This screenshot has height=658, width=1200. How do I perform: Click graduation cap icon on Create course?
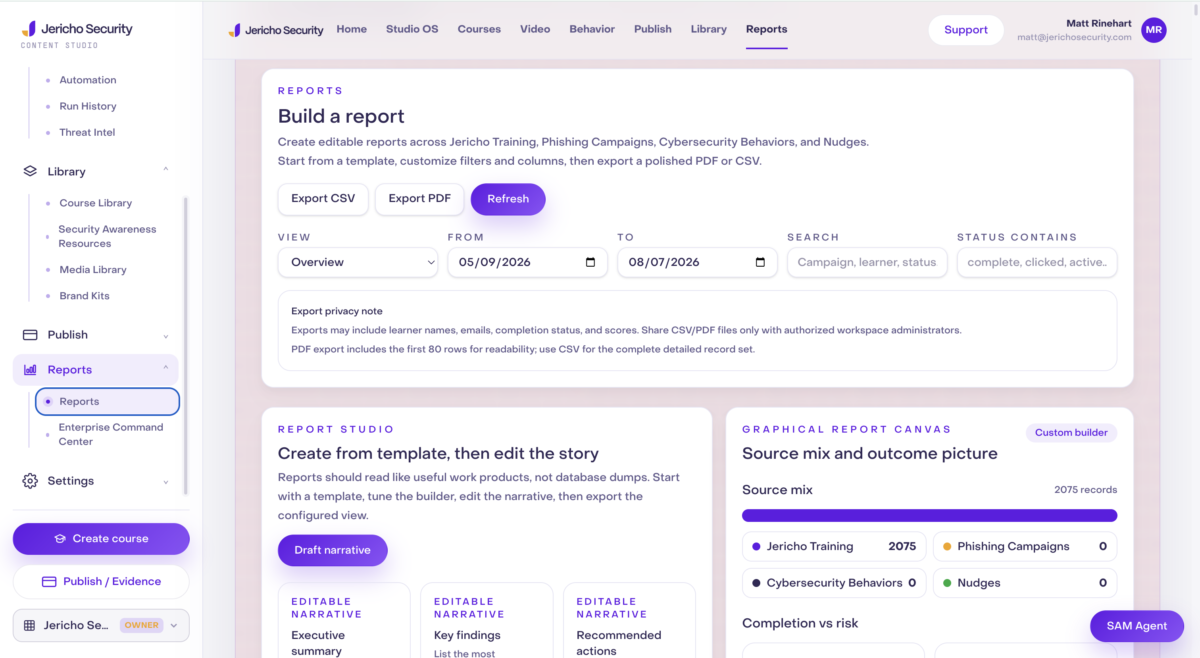tap(60, 539)
